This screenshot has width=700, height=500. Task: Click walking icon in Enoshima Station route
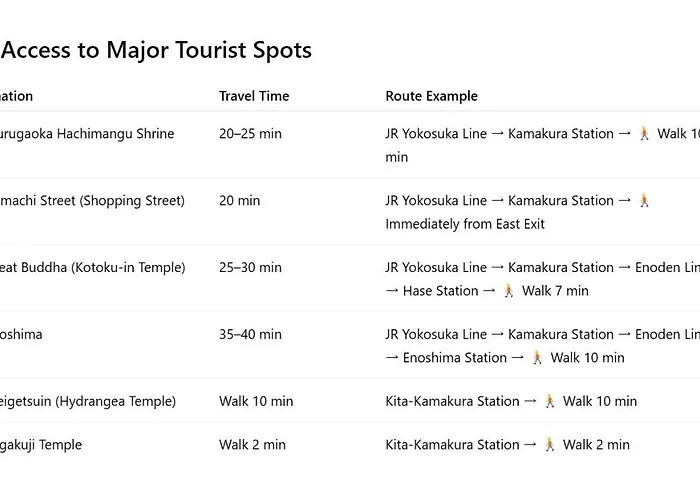[x=537, y=358]
